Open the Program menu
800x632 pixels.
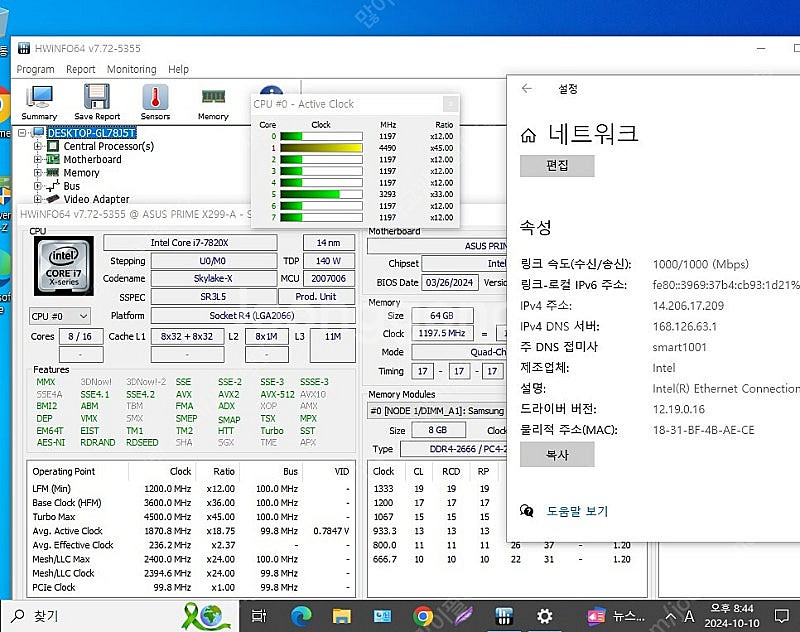point(35,69)
